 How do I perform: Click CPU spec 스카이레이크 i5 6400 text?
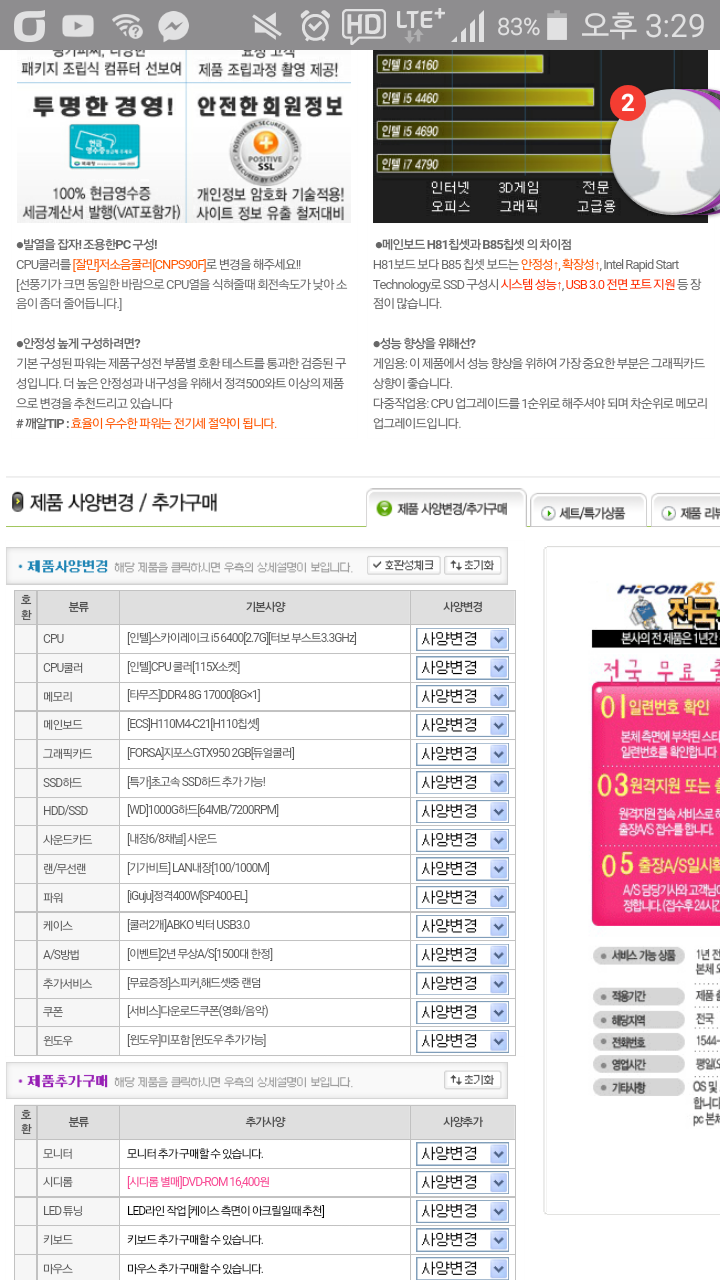point(241,639)
